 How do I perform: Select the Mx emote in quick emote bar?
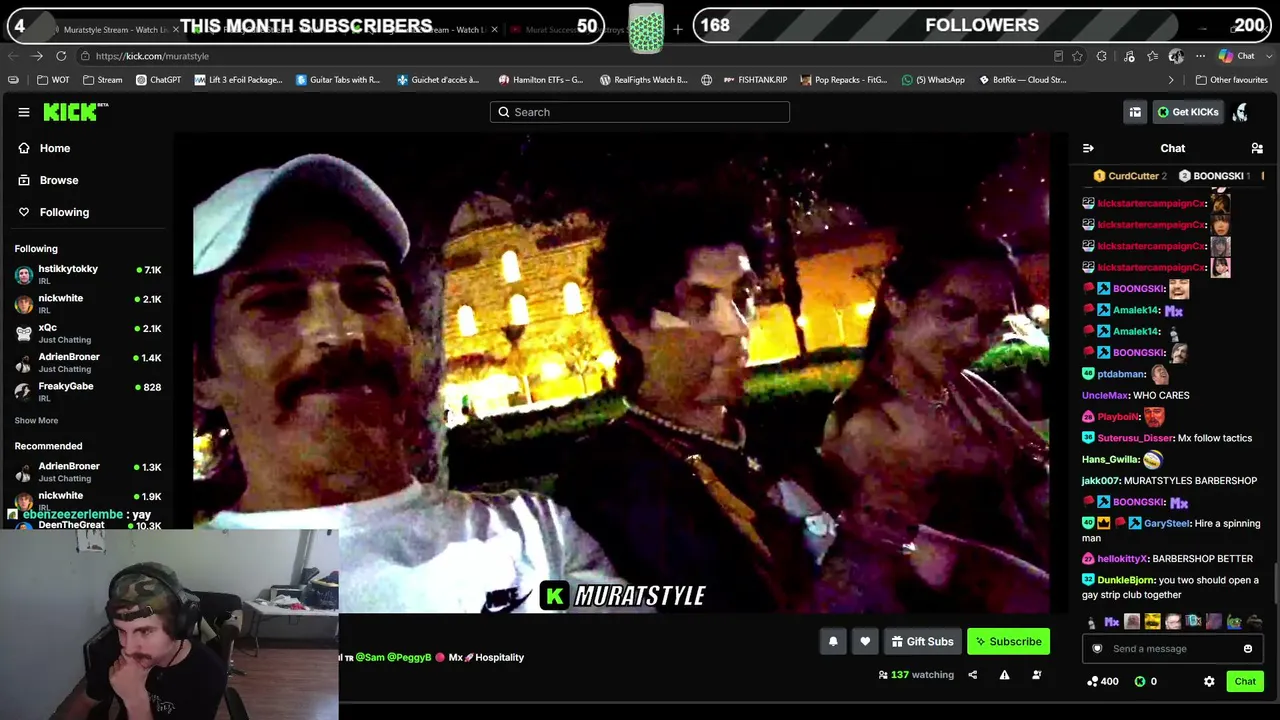pyautogui.click(x=1111, y=622)
